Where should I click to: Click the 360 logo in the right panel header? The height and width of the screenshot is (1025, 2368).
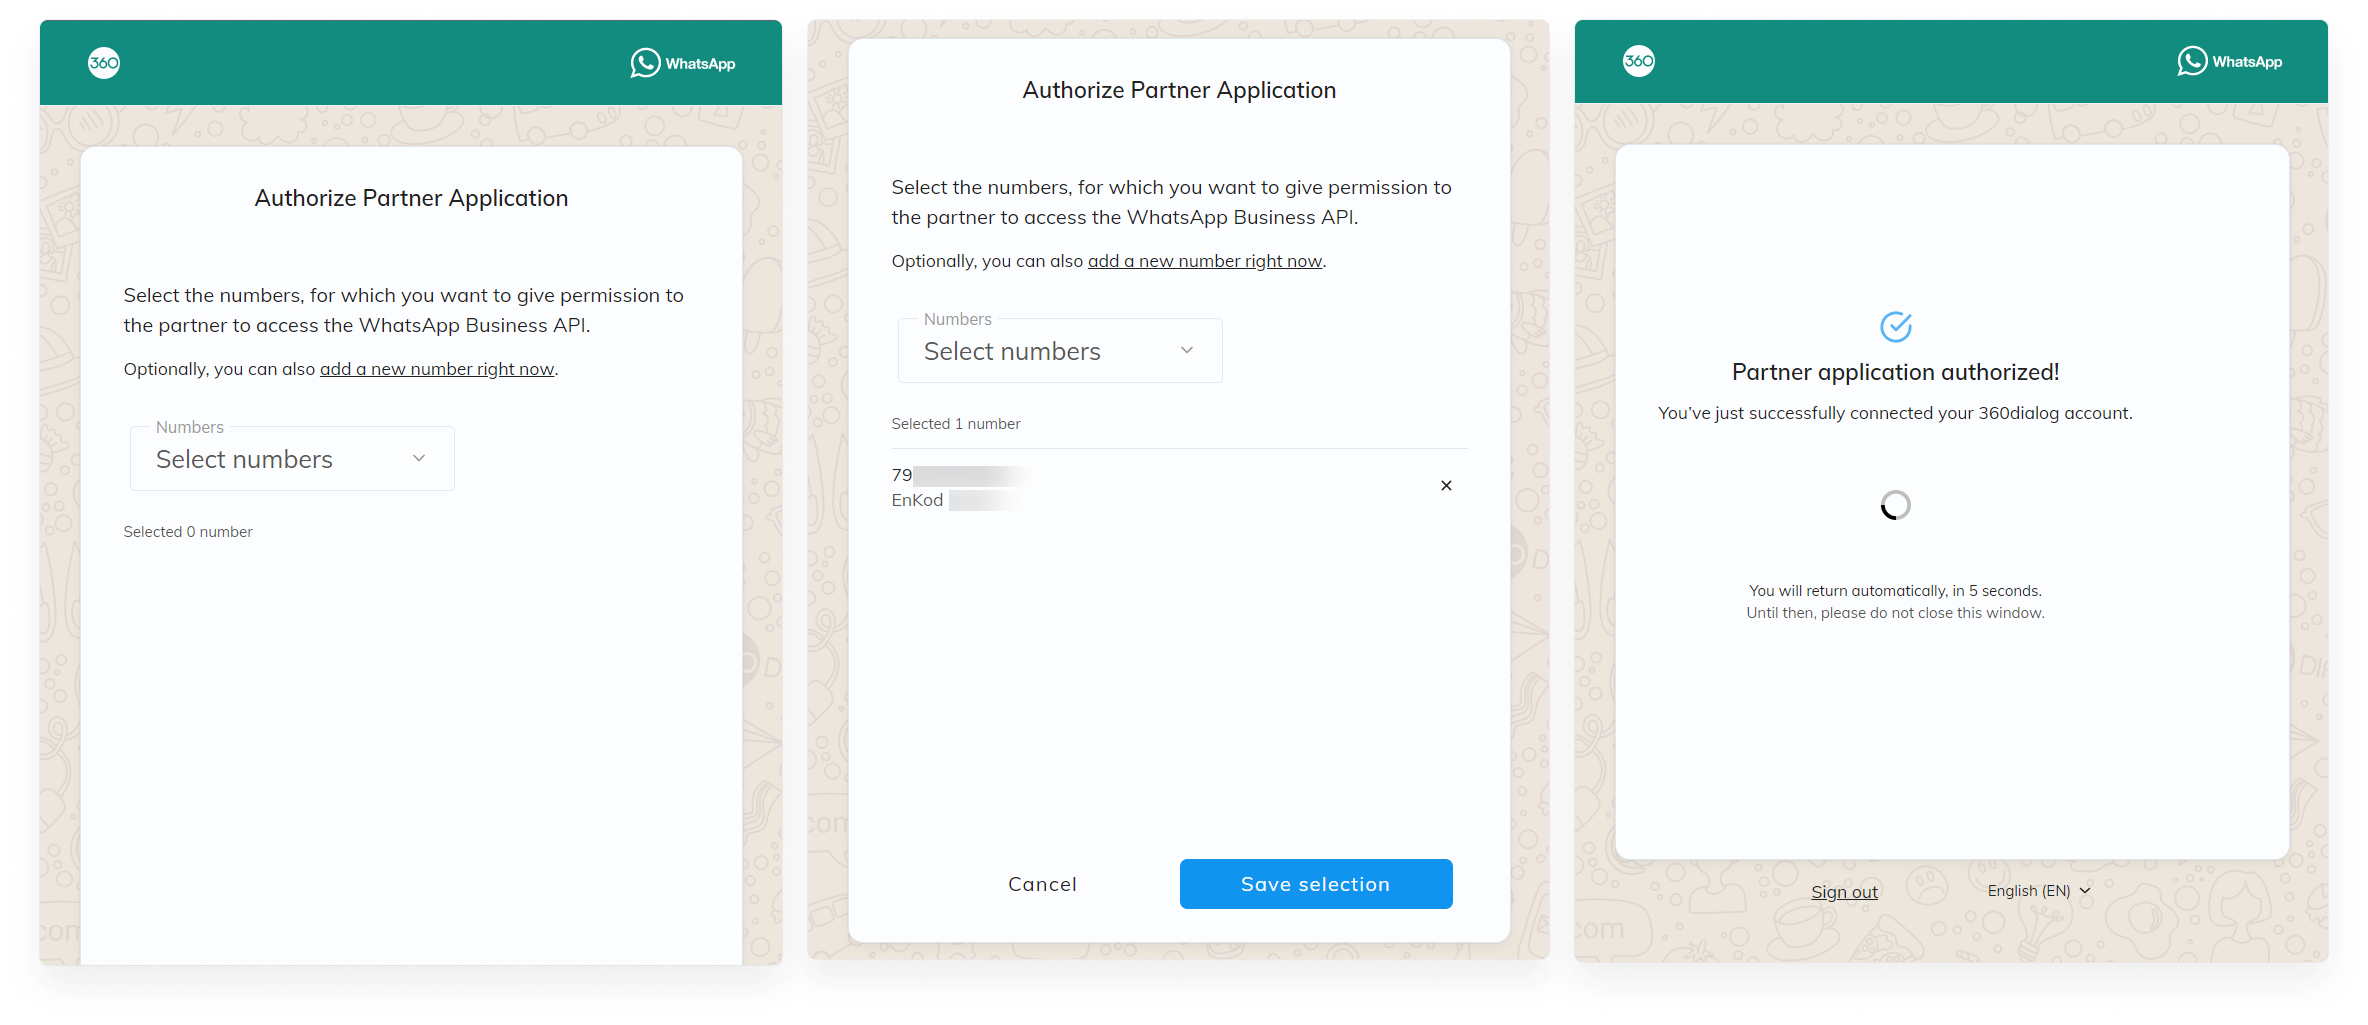tap(1638, 61)
